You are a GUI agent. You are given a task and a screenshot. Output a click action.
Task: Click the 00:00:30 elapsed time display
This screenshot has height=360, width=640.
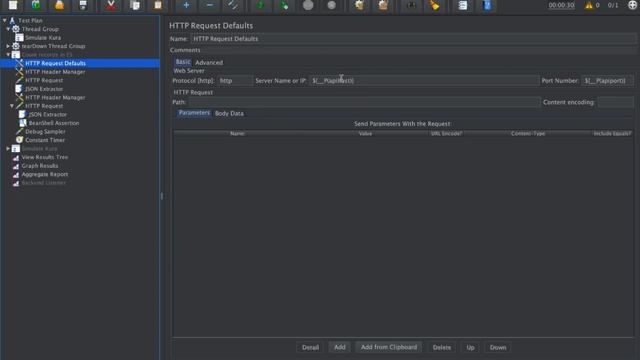(x=561, y=5)
